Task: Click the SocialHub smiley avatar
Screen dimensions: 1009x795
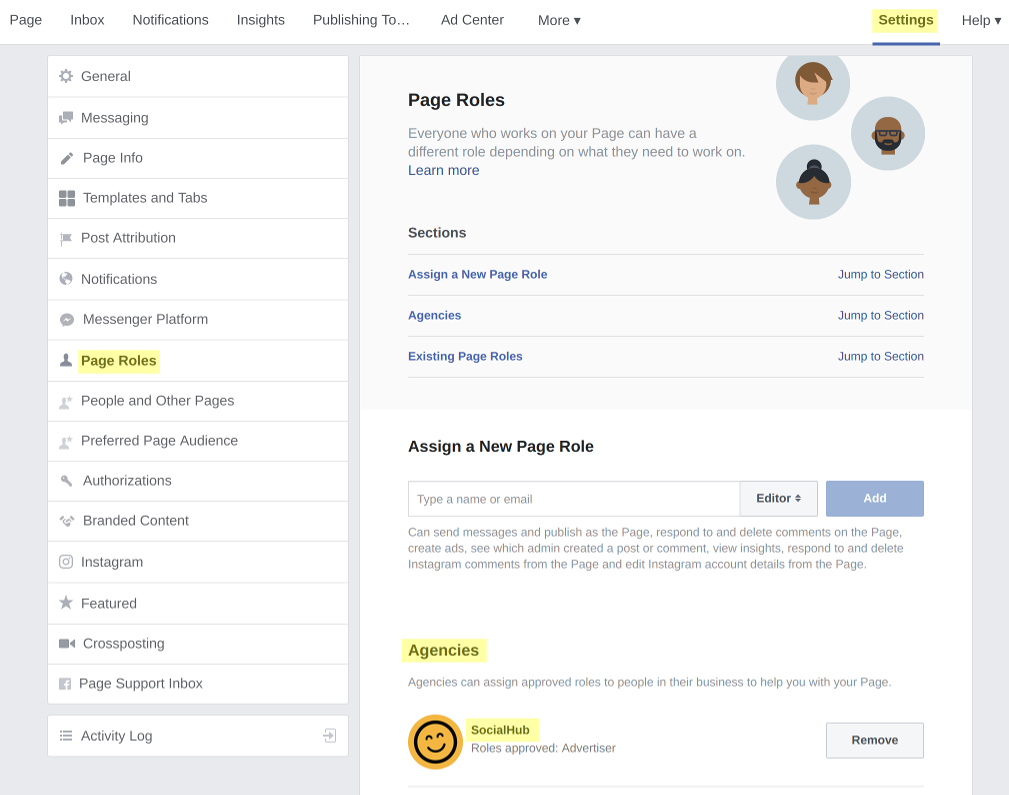Action: point(435,742)
